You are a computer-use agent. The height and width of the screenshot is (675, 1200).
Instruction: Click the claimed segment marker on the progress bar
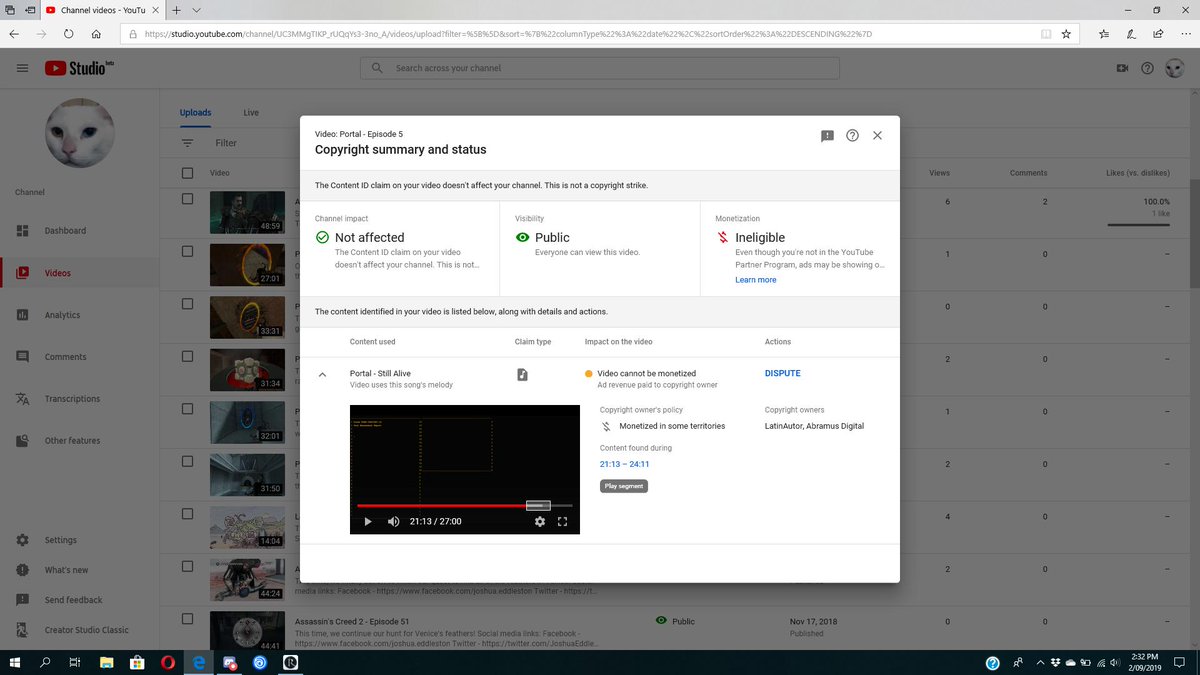click(538, 506)
